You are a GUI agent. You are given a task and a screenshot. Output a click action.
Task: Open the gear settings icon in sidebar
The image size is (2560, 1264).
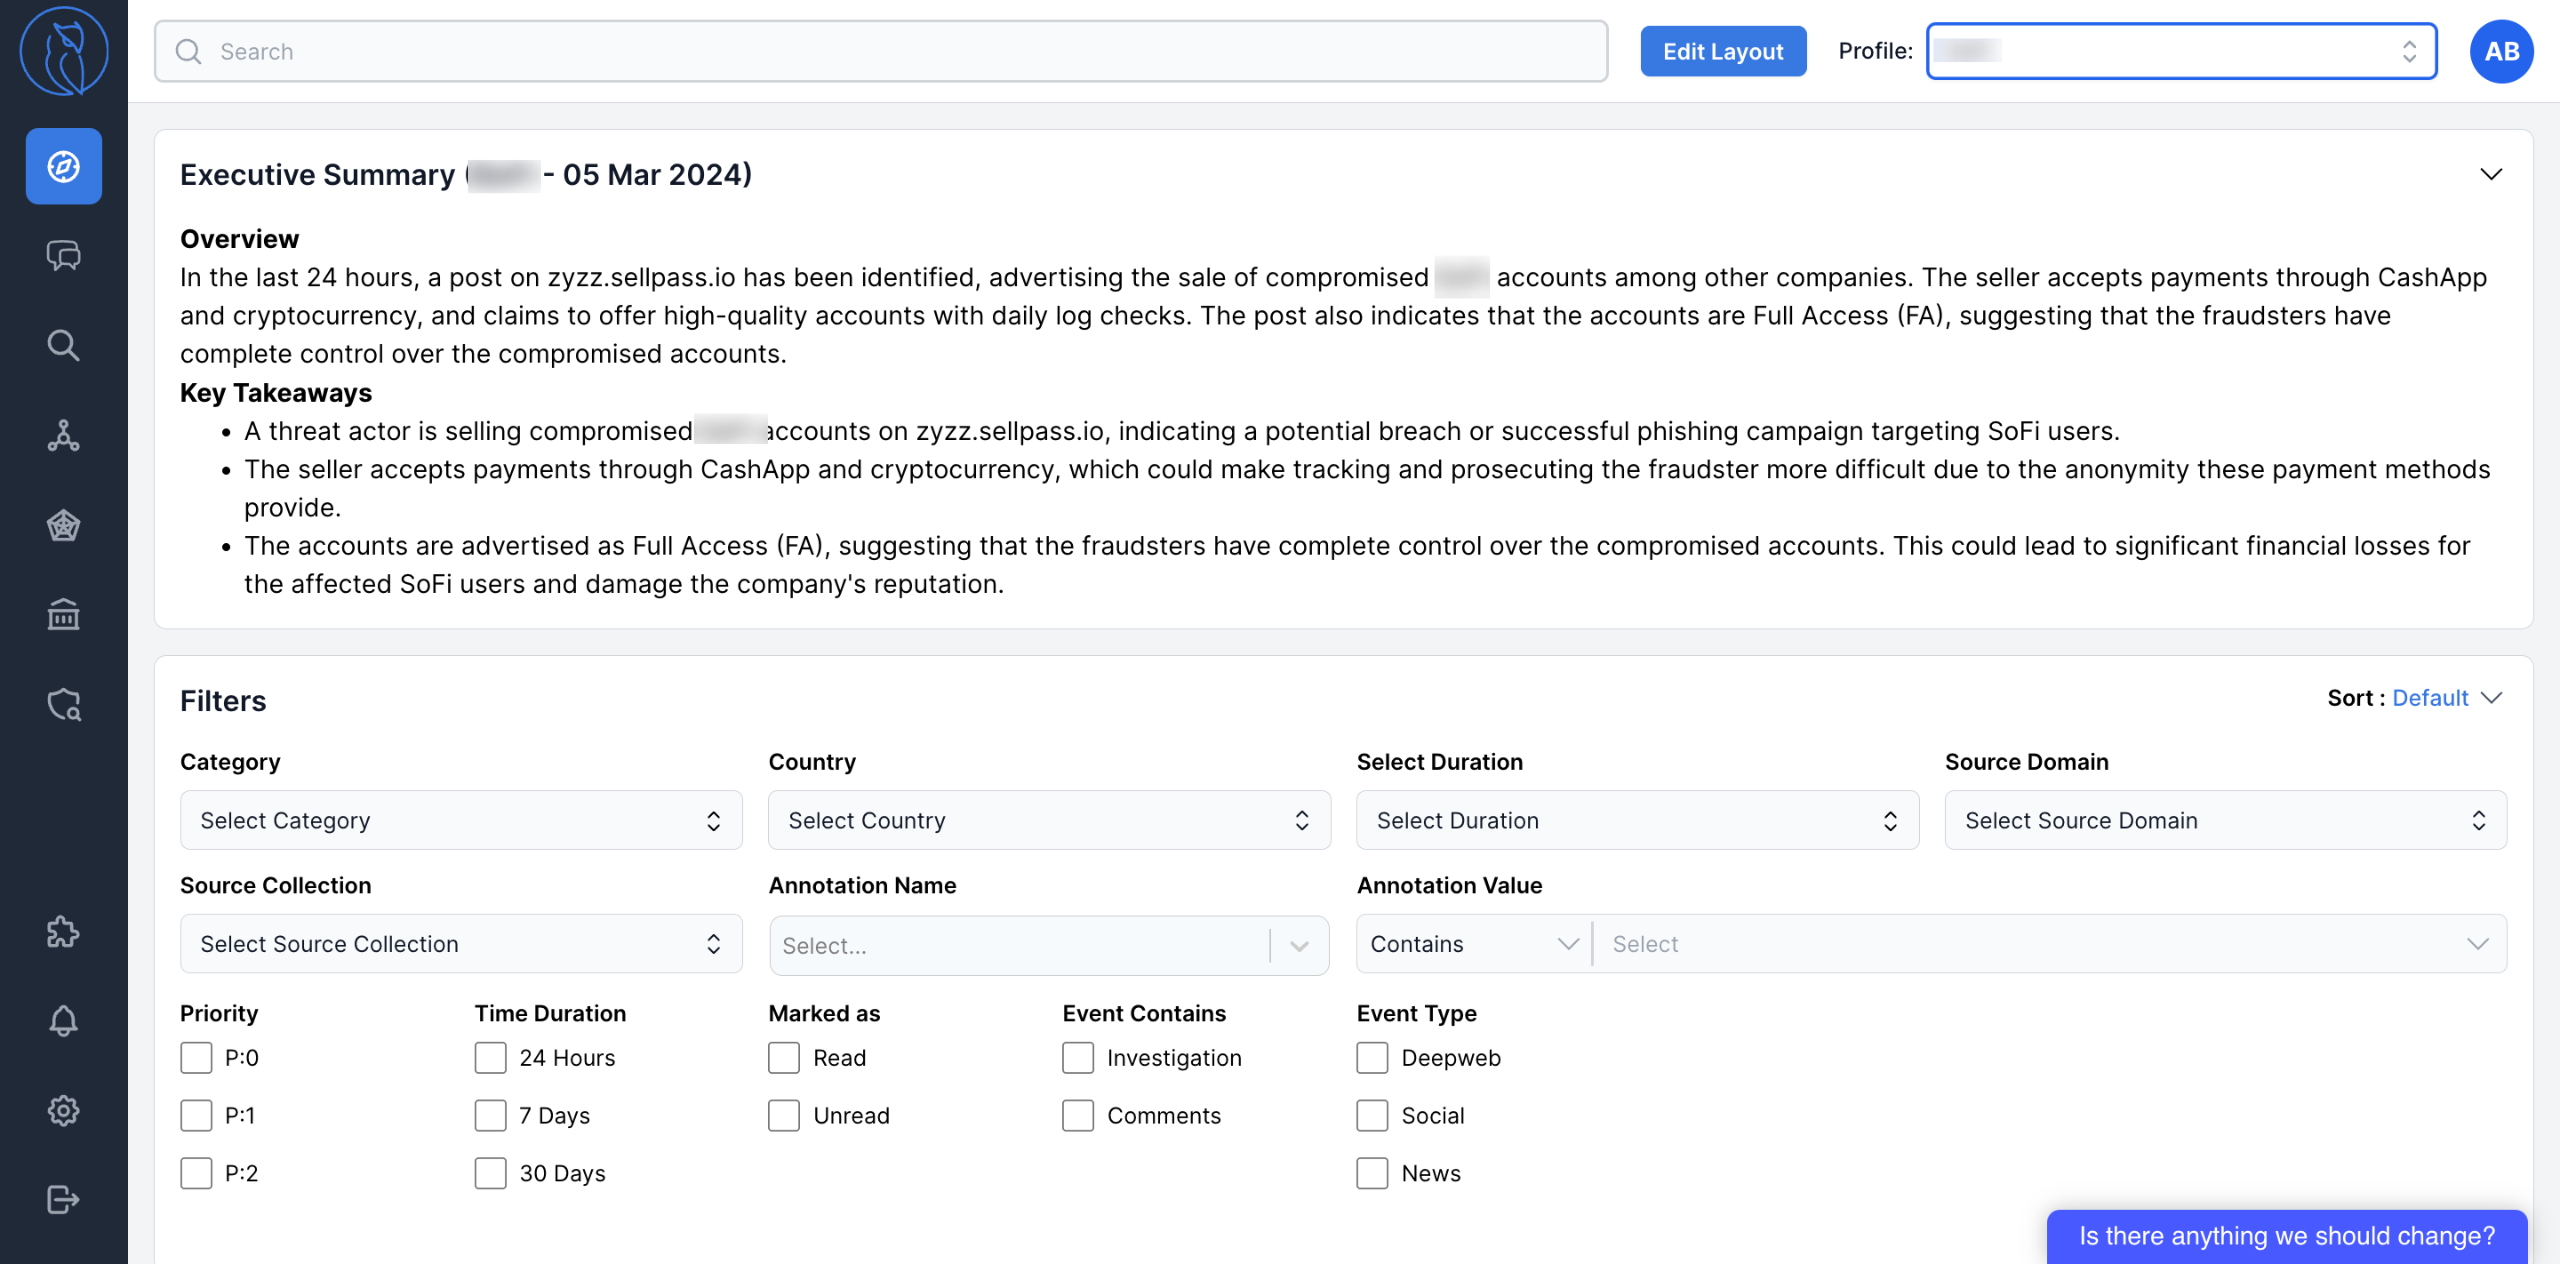tap(63, 1110)
